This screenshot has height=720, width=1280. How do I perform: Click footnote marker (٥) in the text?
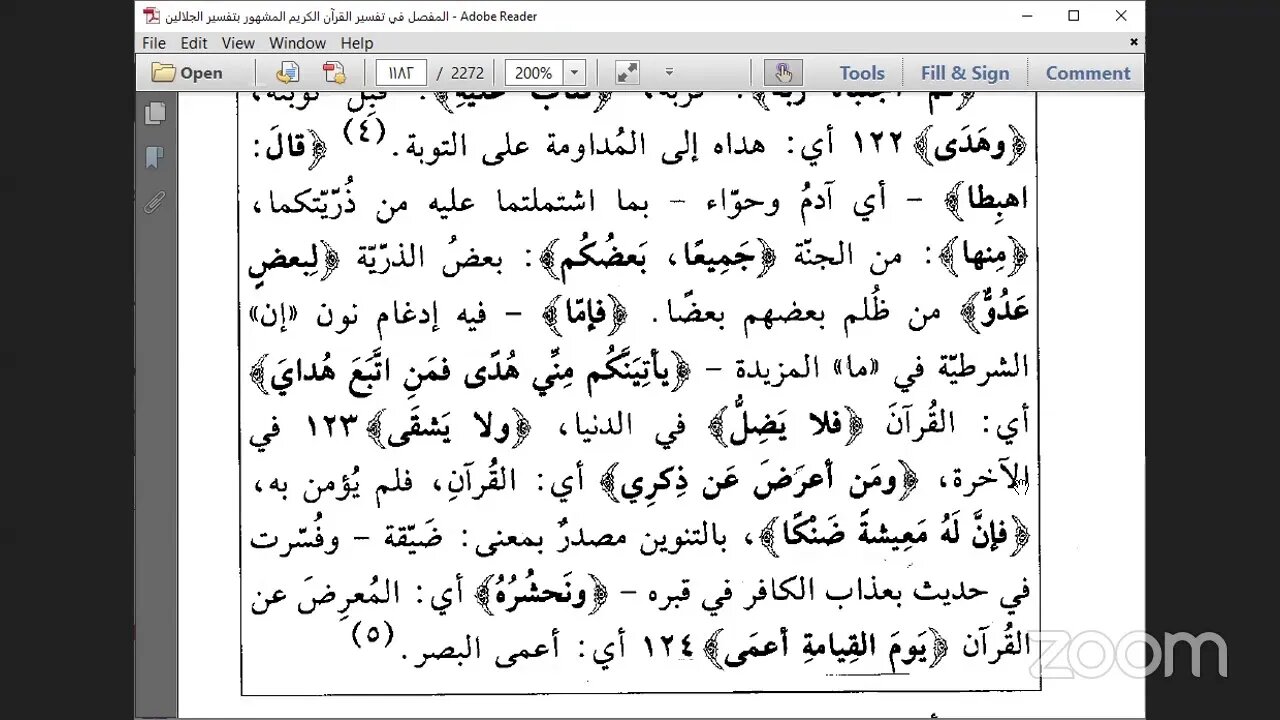[373, 634]
